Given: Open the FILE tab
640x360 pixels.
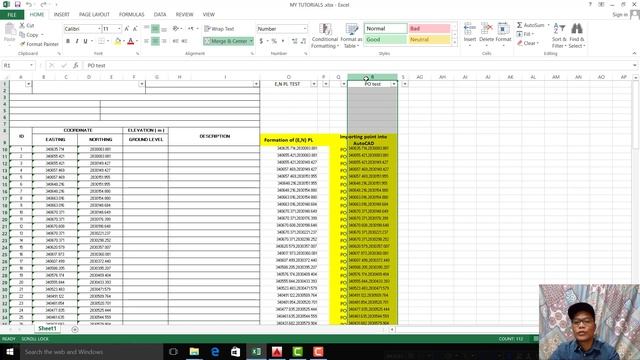Looking at the screenshot, I should point(12,15).
